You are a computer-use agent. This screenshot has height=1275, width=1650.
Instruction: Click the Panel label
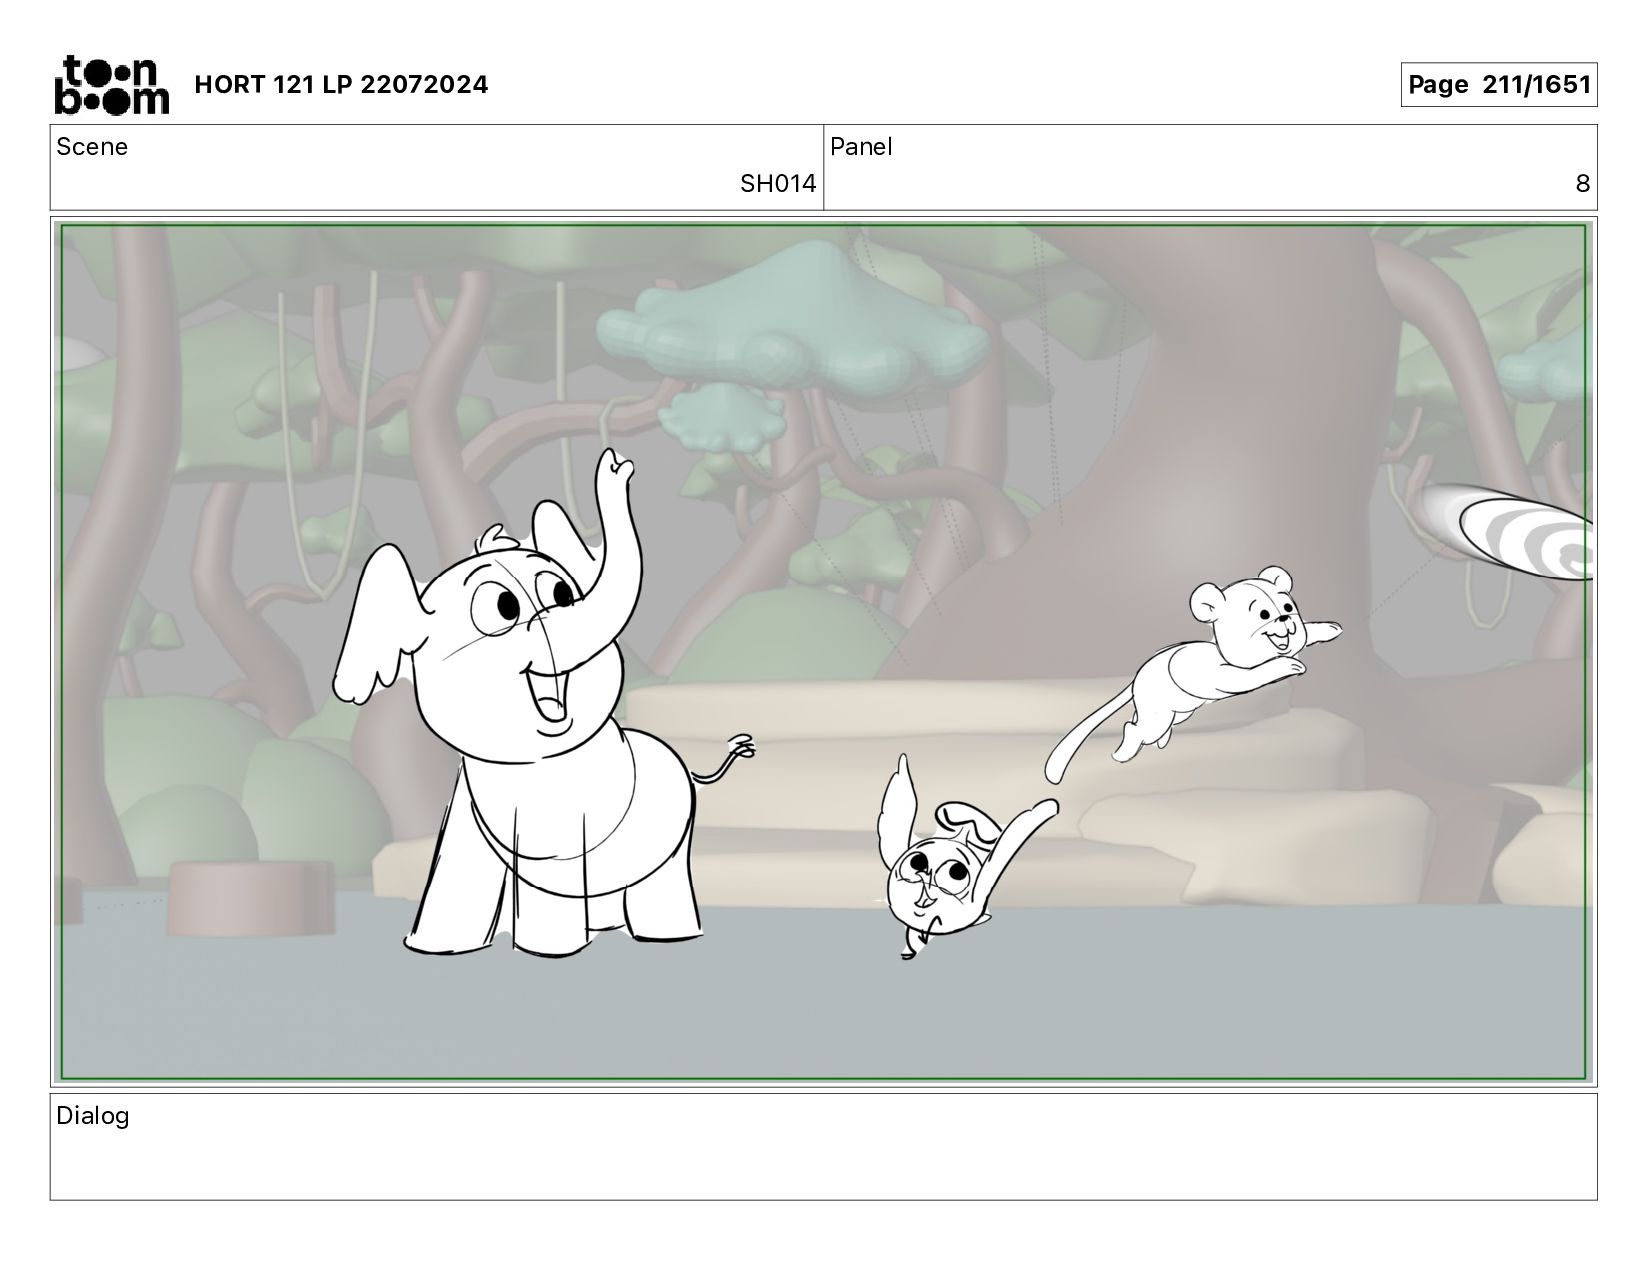click(861, 147)
